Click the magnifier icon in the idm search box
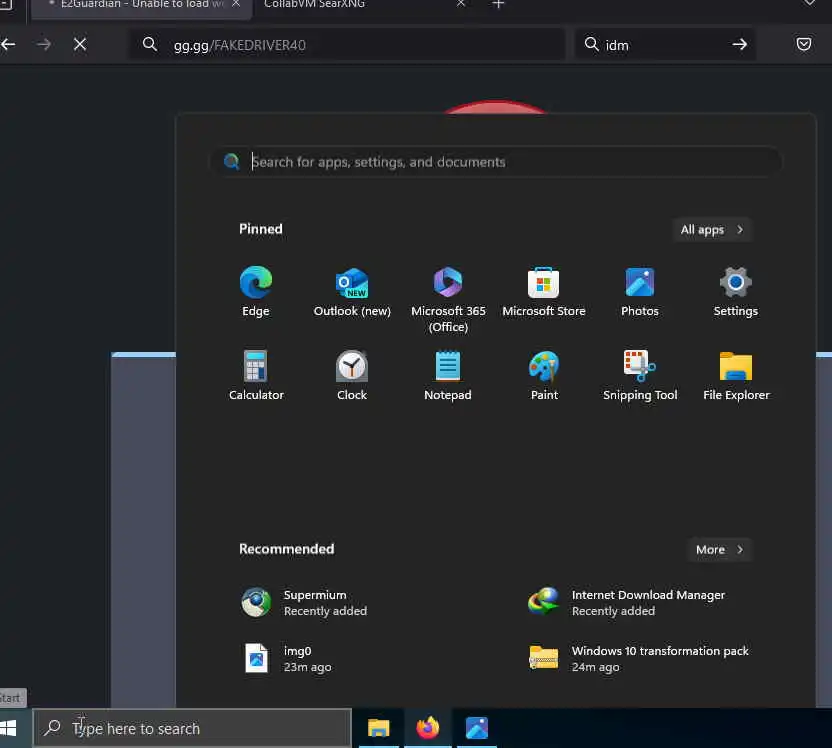Image resolution: width=832 pixels, height=748 pixels. (x=591, y=44)
